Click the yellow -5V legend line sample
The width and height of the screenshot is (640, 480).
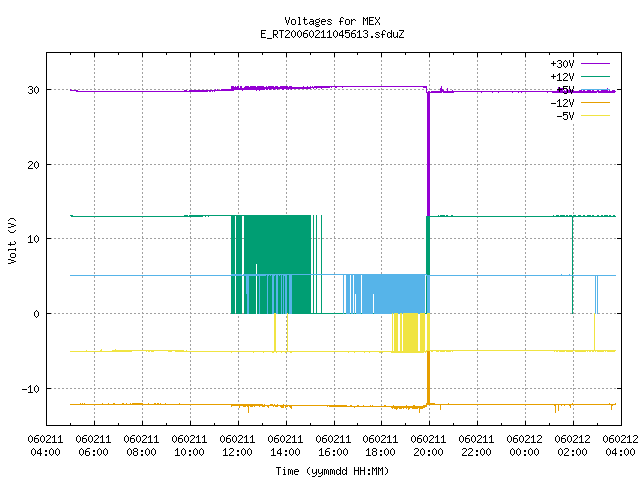click(x=595, y=116)
